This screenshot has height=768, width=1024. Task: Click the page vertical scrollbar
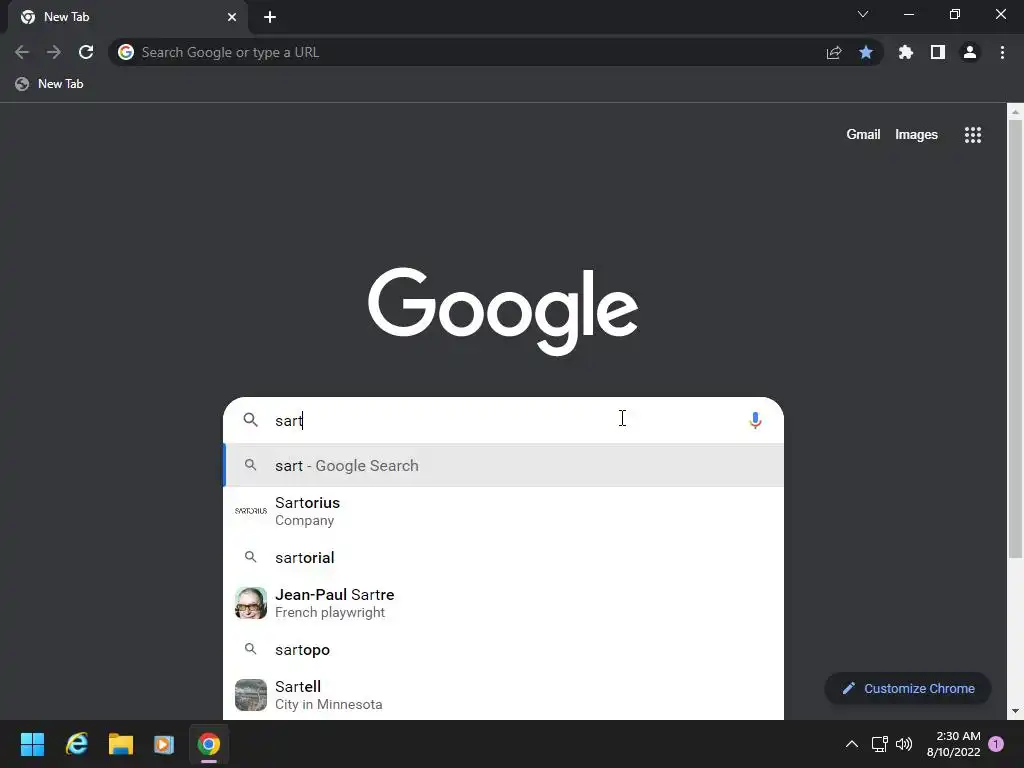[1015, 340]
